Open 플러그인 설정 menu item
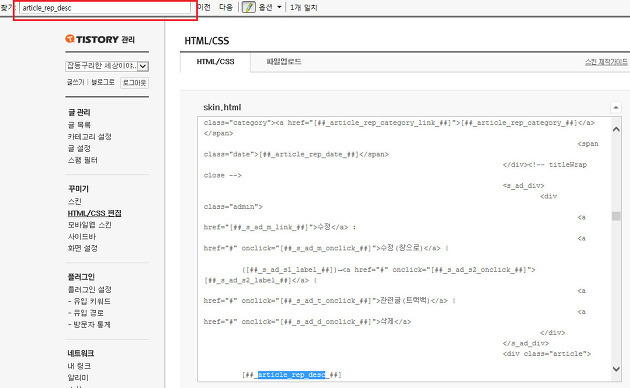Screen dimensions: 630x388 point(90,289)
